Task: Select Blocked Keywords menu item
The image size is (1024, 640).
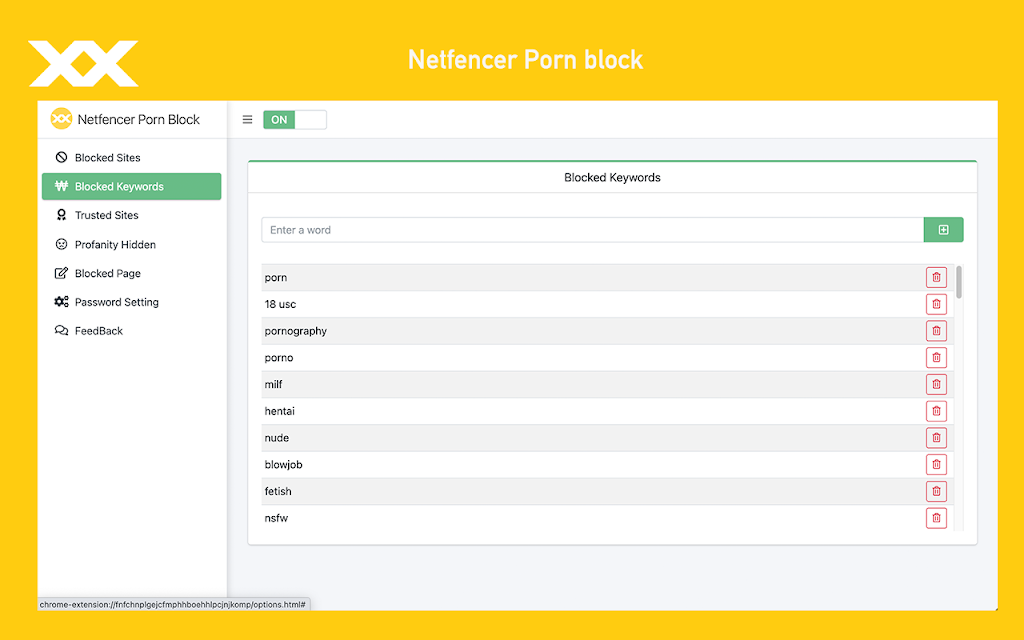Action: (x=131, y=186)
